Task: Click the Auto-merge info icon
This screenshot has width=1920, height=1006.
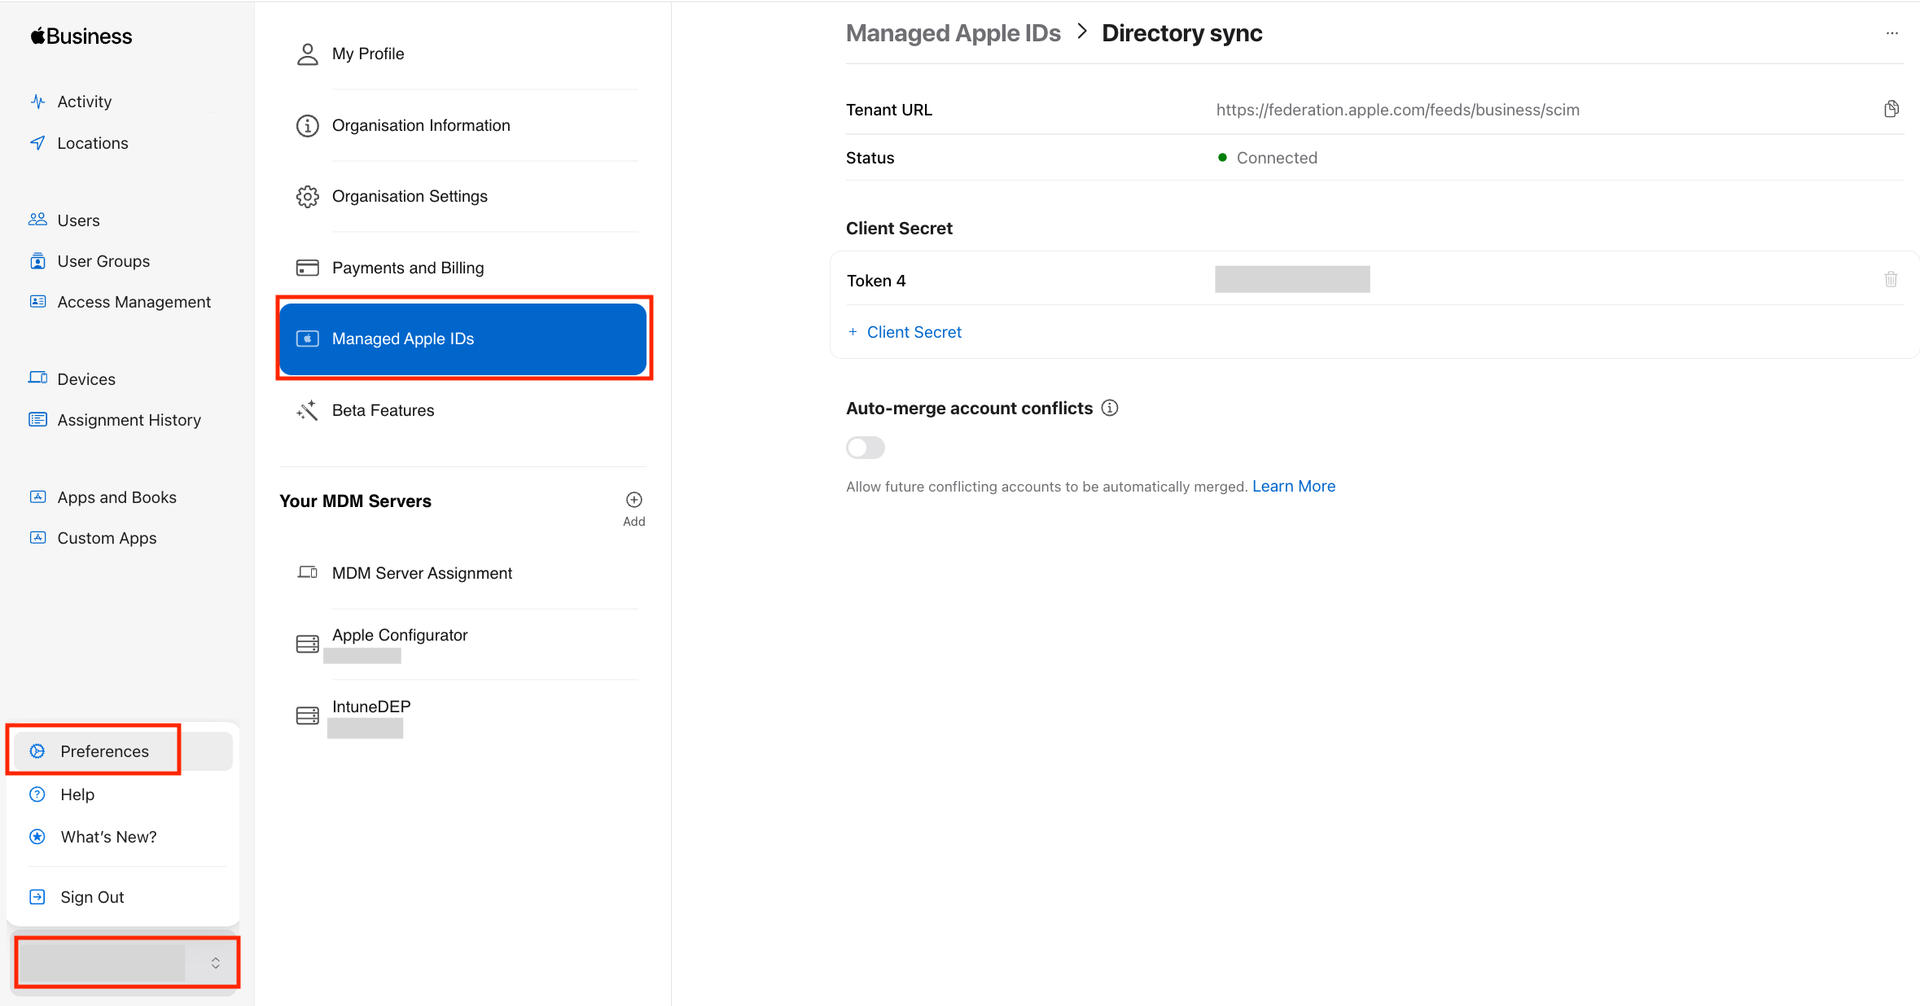Action: point(1109,408)
